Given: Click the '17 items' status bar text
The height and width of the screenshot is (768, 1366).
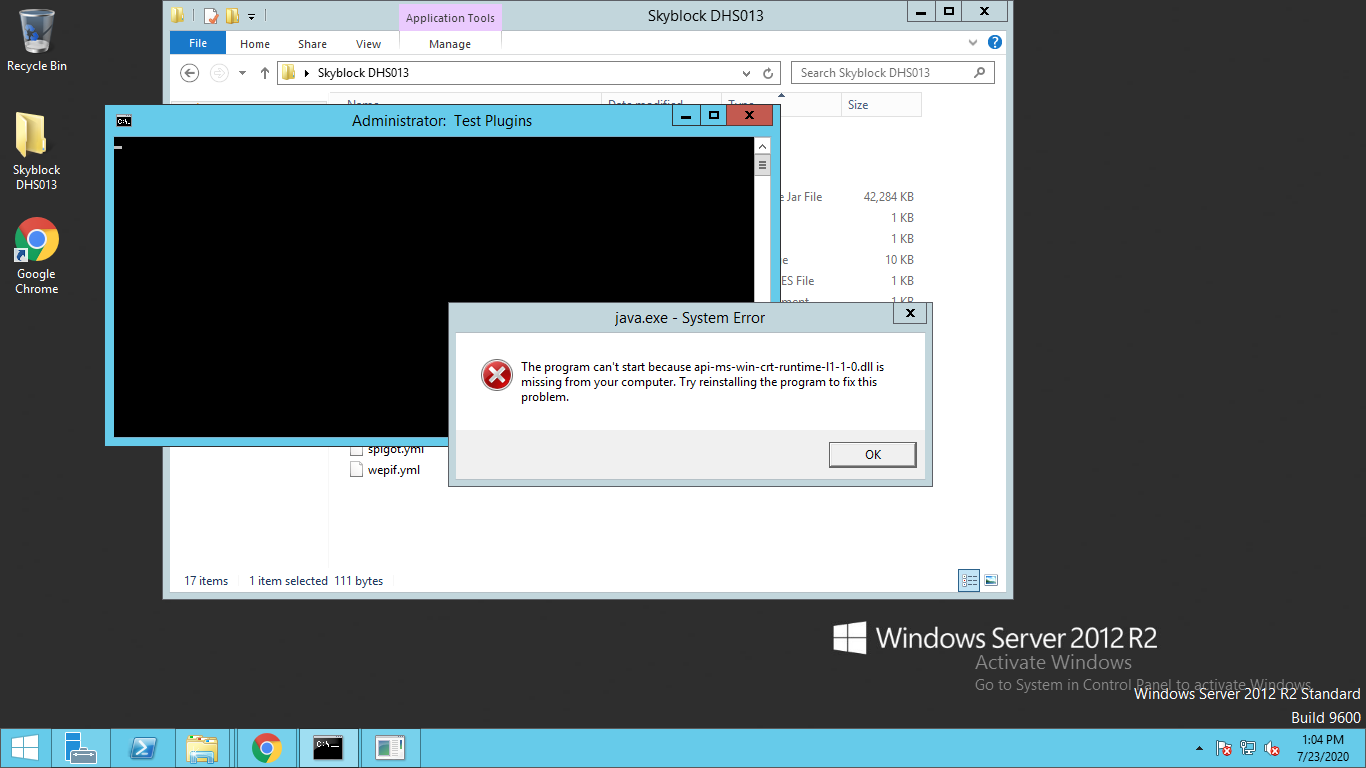Looking at the screenshot, I should [x=206, y=581].
